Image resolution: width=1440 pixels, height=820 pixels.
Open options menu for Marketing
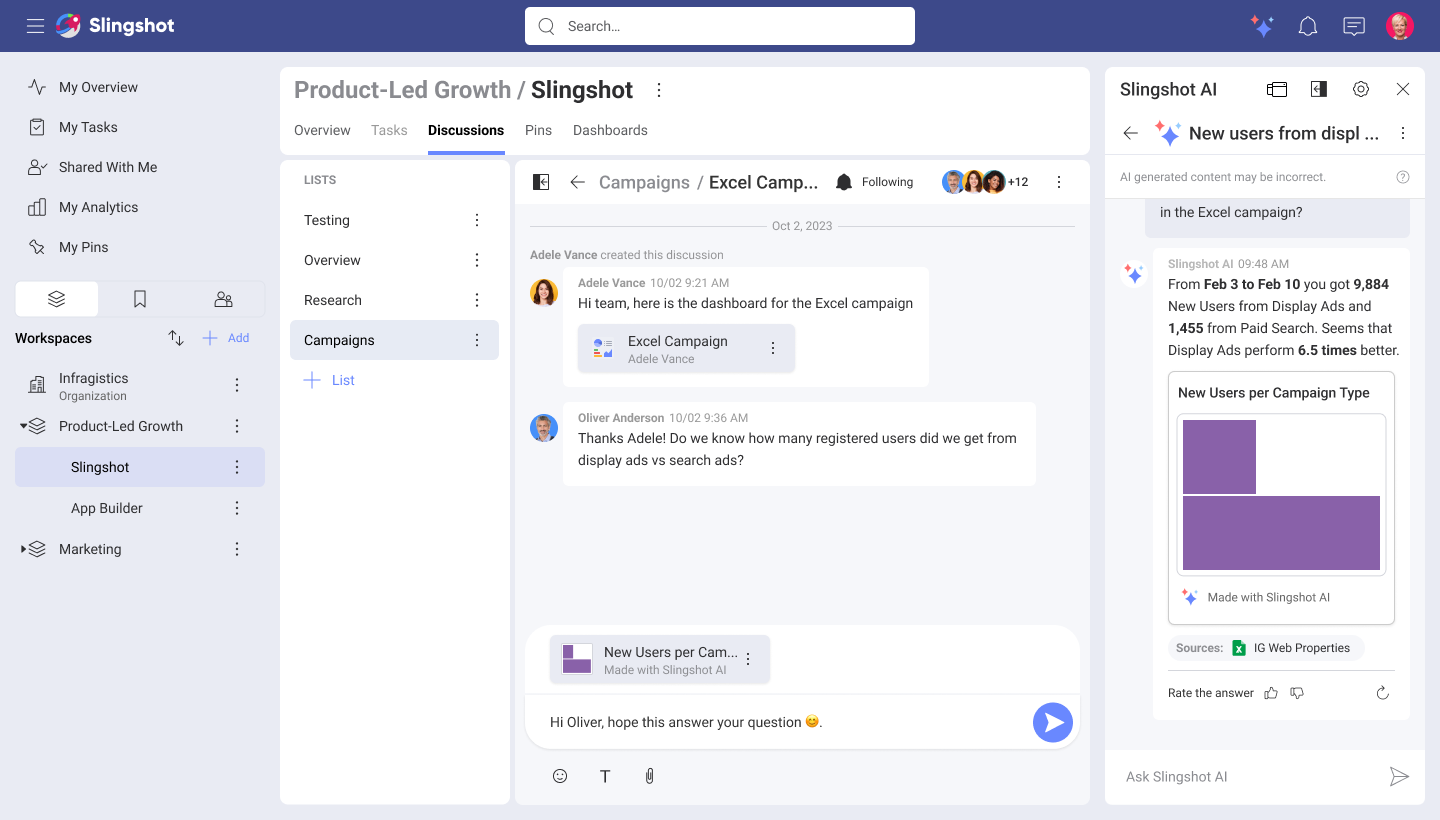tap(237, 549)
